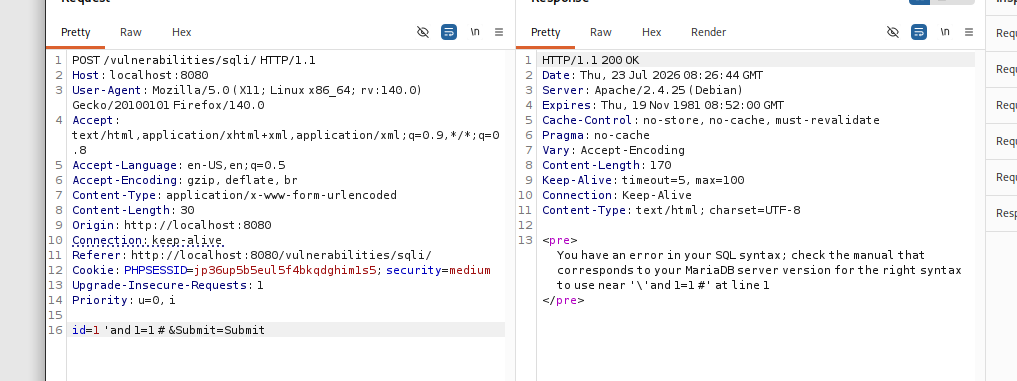The image size is (1017, 381).
Task: Click response line number 13 in gutter
Action: [x=526, y=240]
